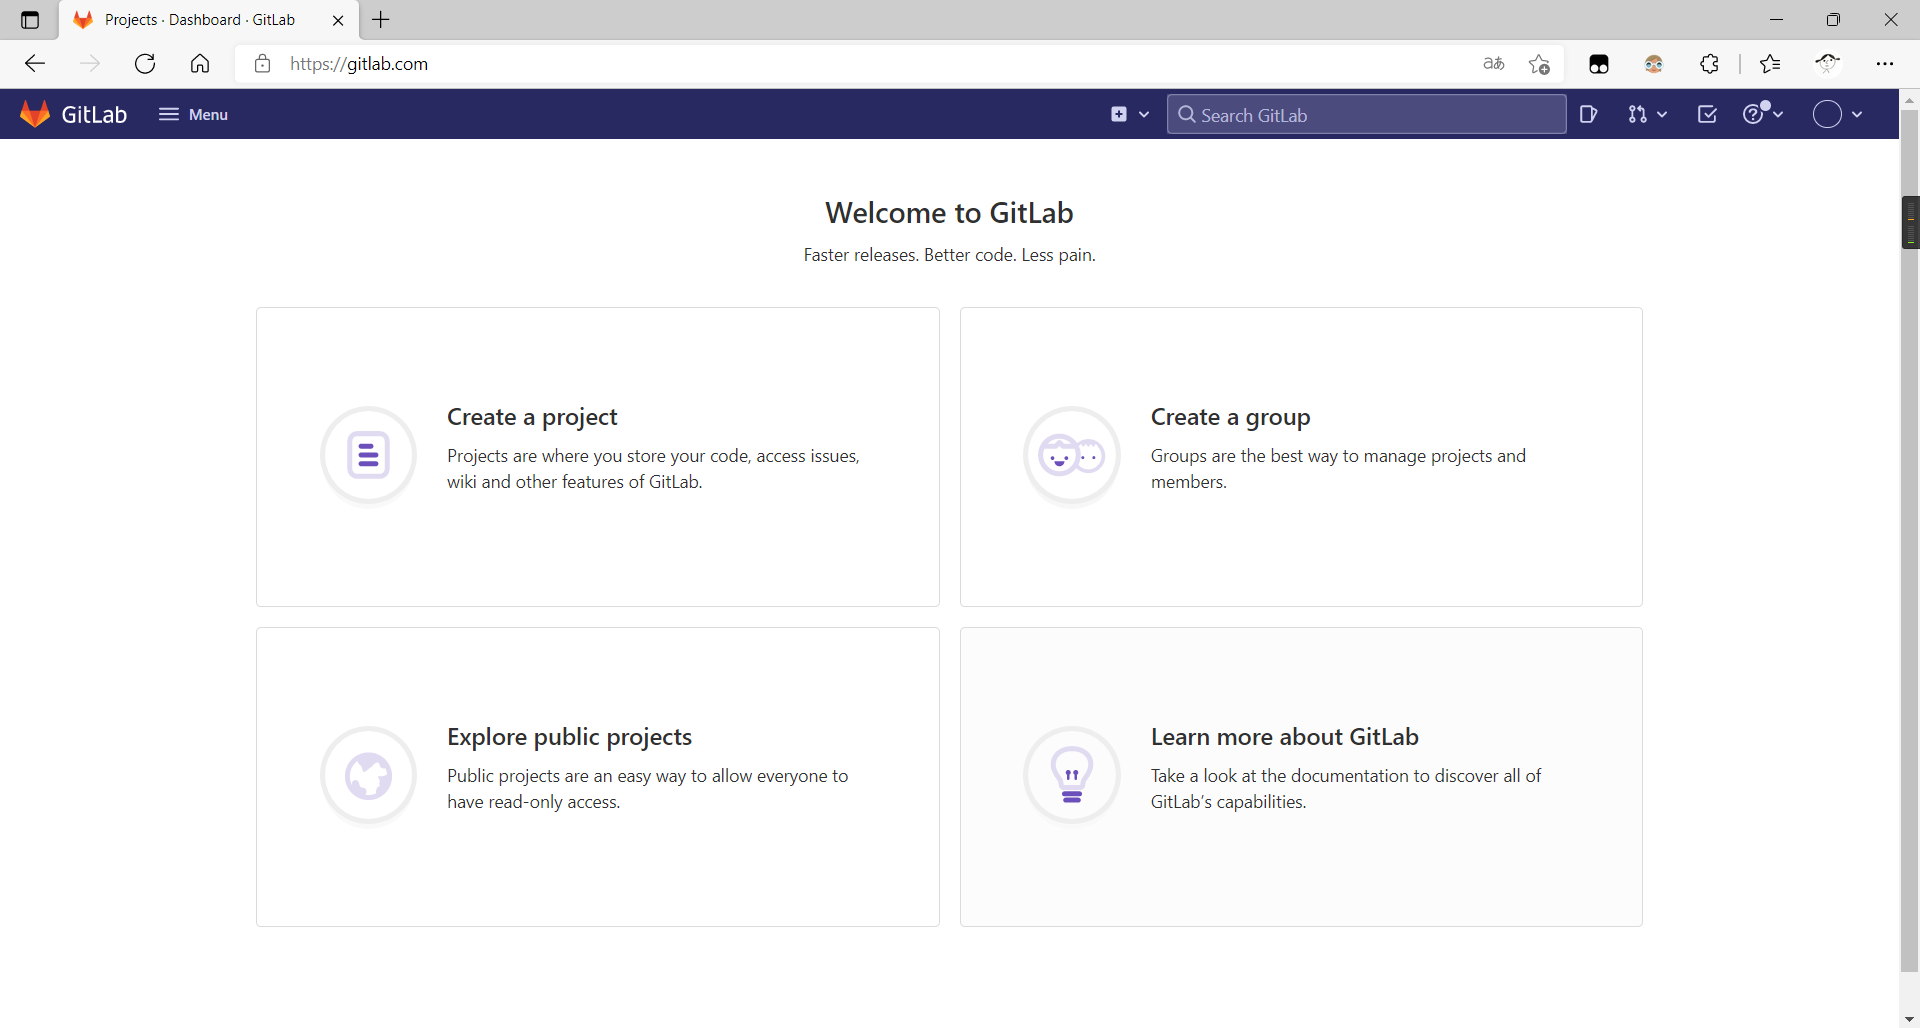This screenshot has height=1028, width=1920.
Task: Open the tab actions menu icon
Action: pos(30,20)
